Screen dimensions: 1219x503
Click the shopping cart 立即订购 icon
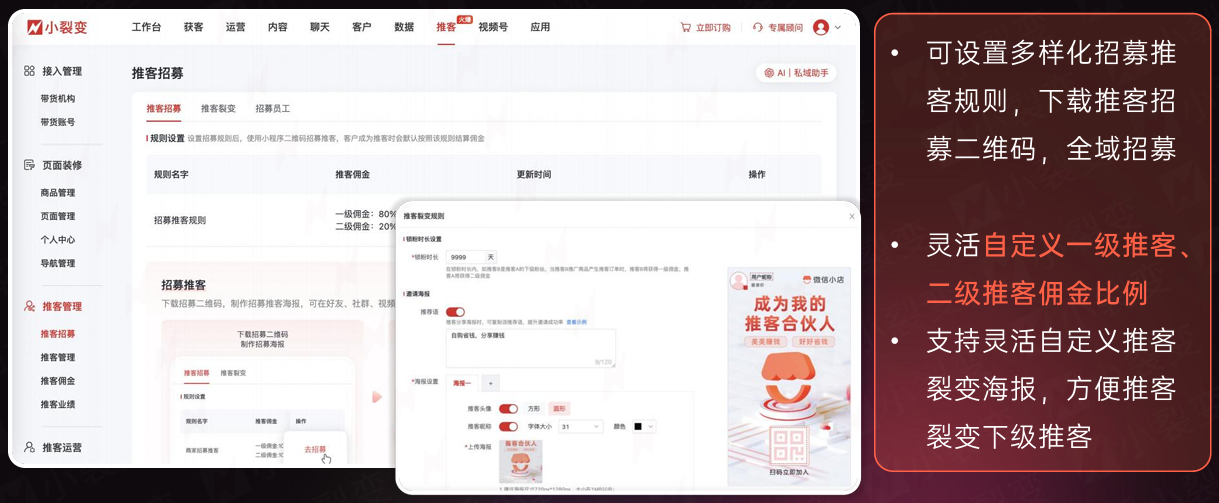[685, 28]
